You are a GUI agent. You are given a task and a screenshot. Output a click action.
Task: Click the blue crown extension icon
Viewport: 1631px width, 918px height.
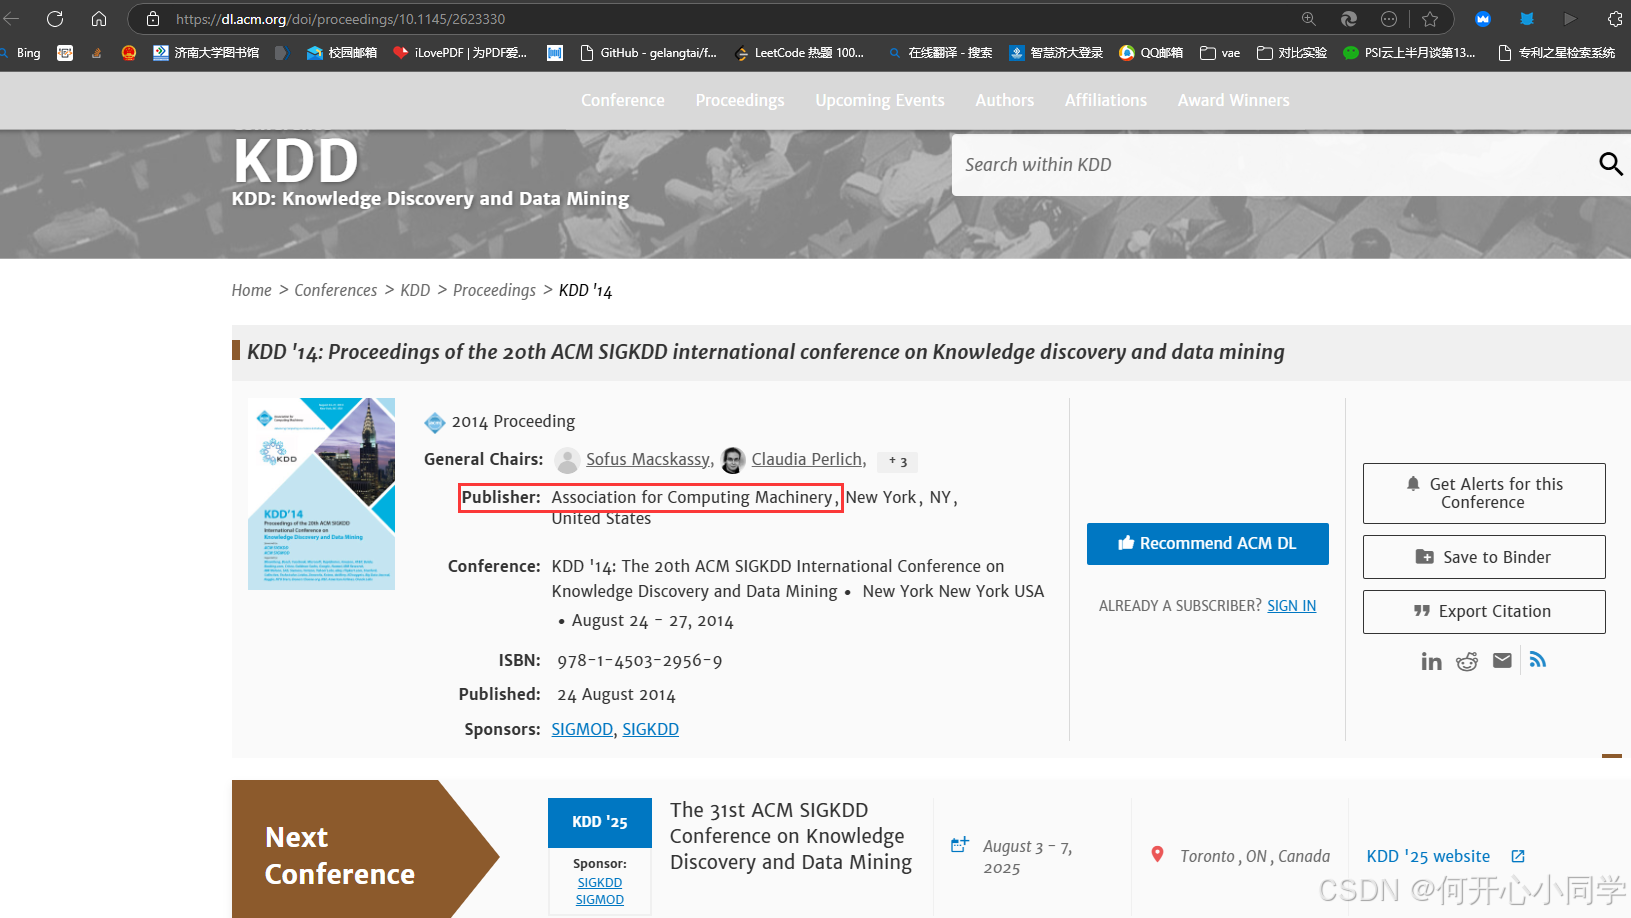click(x=1483, y=19)
